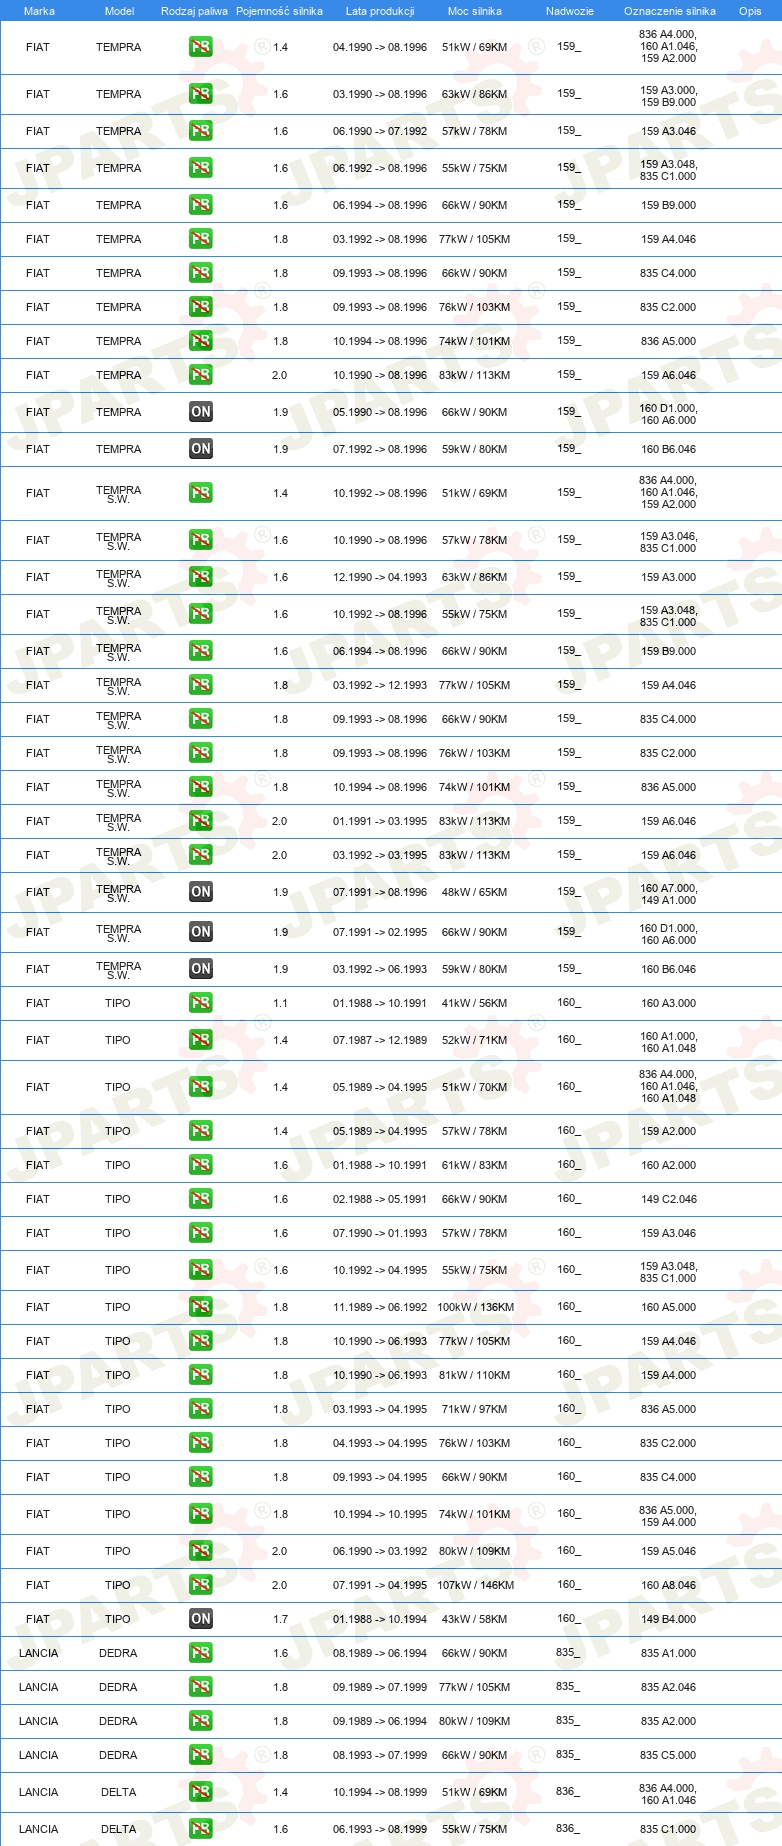The width and height of the screenshot is (782, 1846).
Task: Select the engine code 160 A5.000
Action: [669, 1307]
